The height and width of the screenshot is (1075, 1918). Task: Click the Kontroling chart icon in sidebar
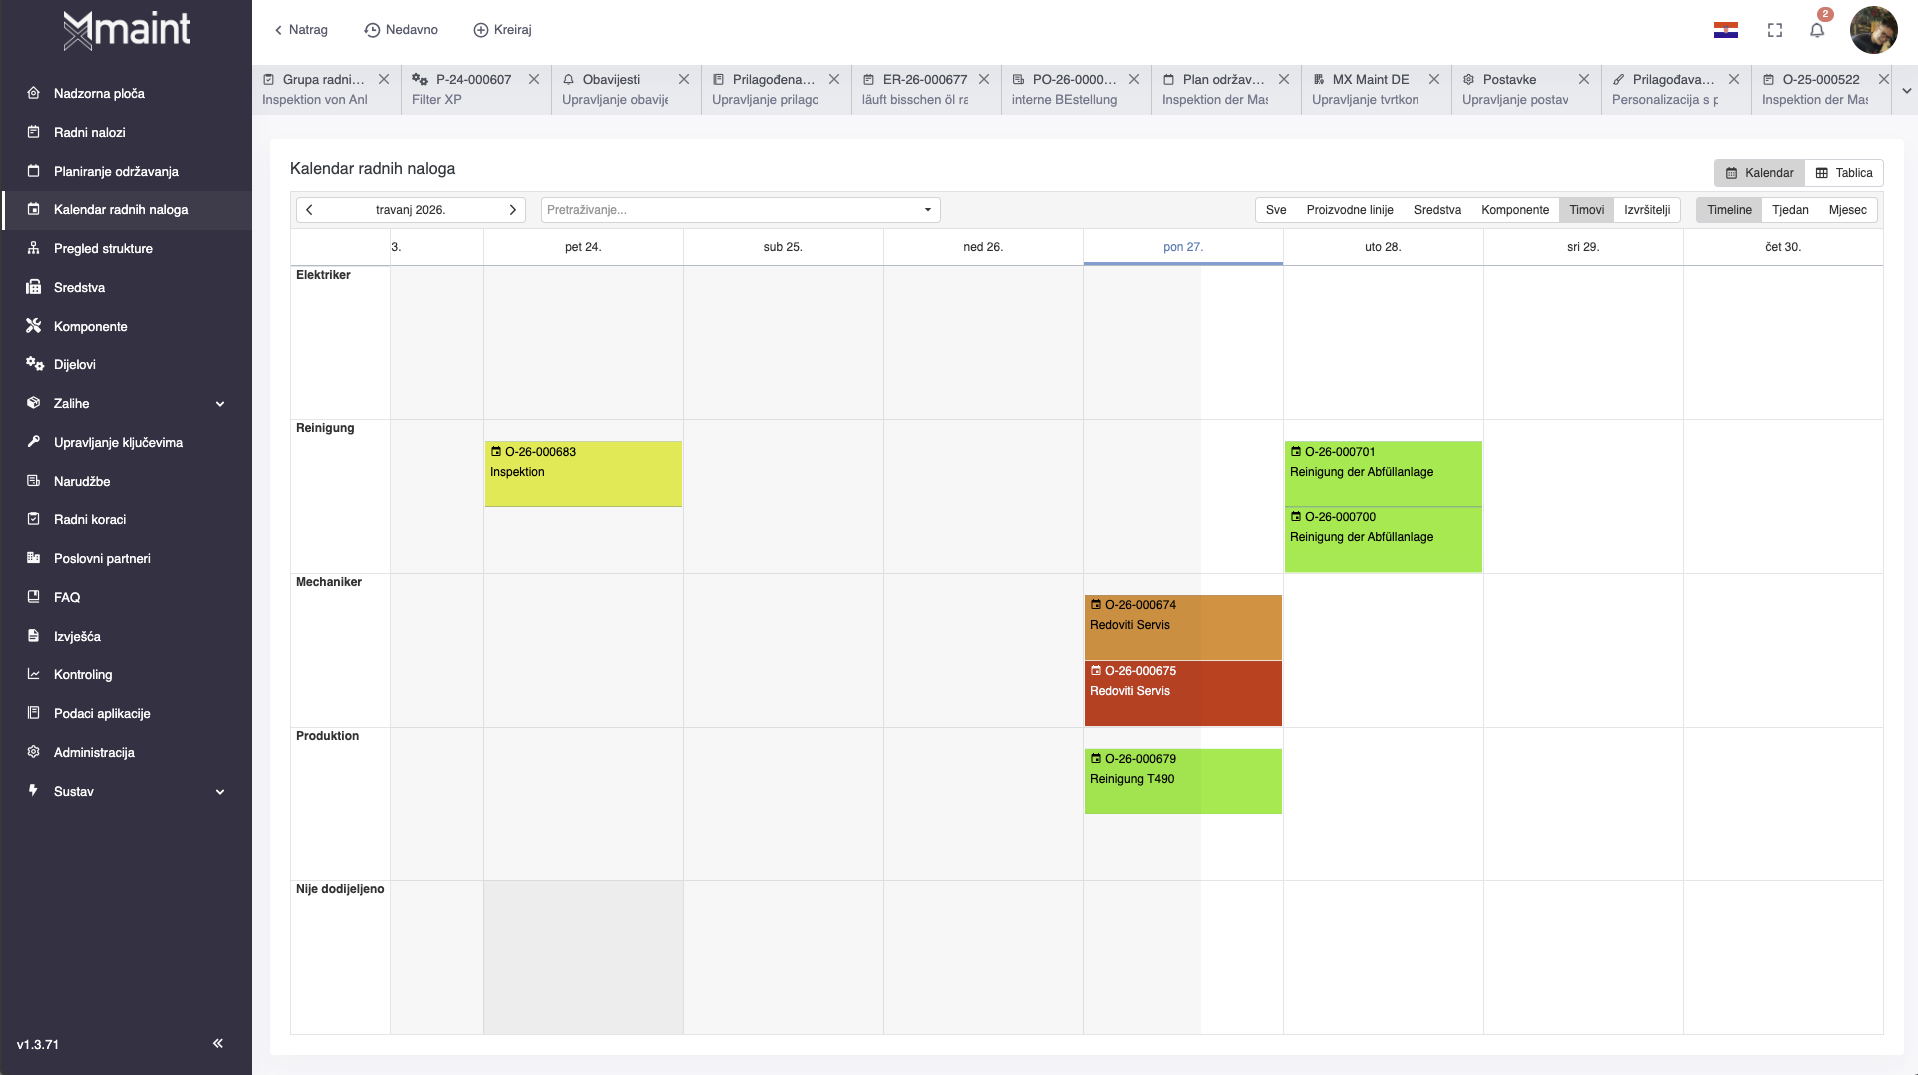34,674
